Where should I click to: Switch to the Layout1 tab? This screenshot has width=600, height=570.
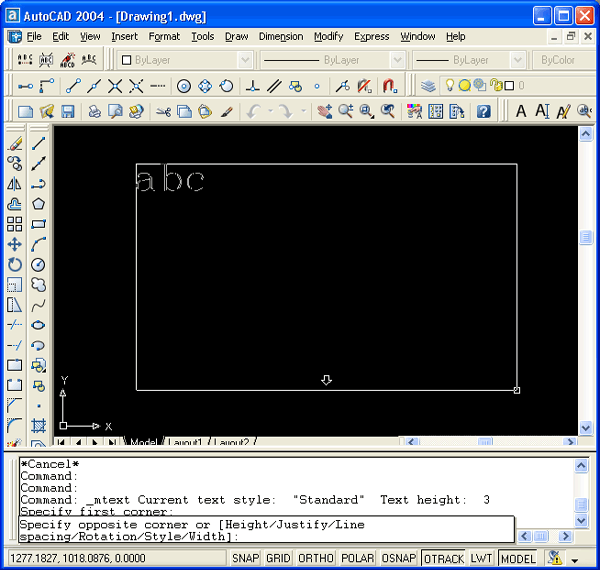pyautogui.click(x=185, y=442)
